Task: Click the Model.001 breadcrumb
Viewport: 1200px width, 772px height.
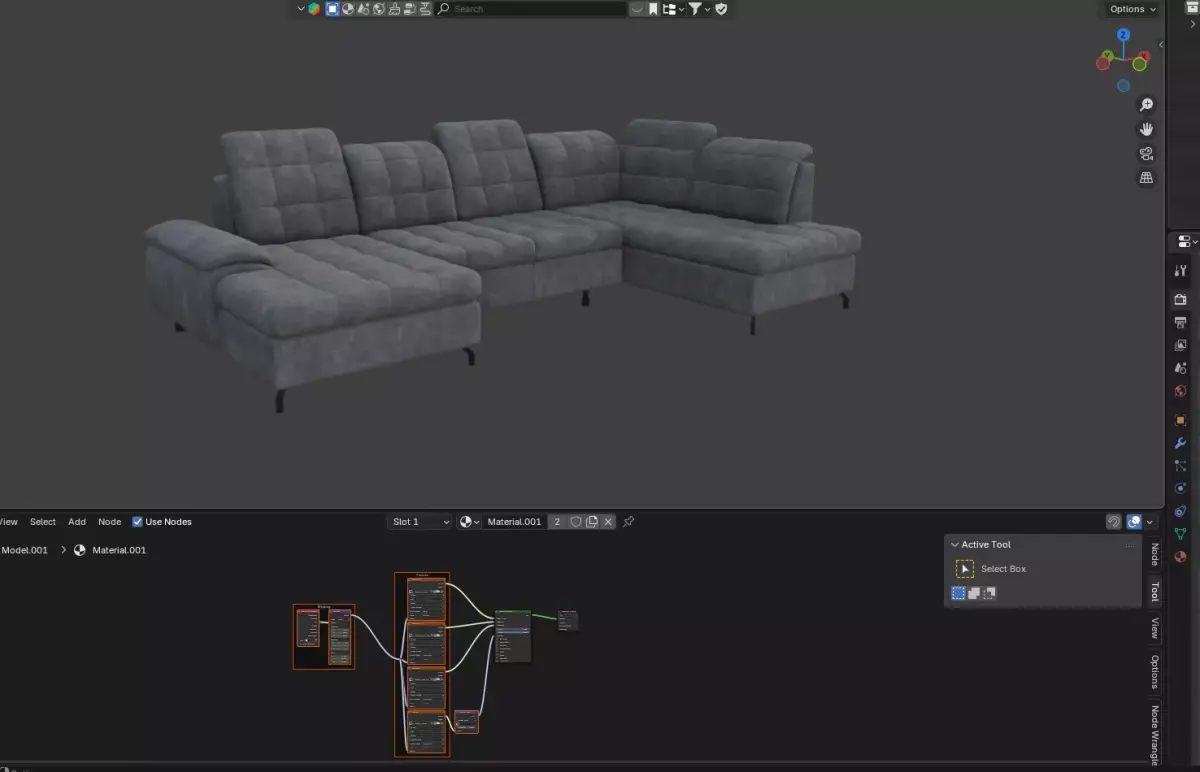Action: (24, 550)
